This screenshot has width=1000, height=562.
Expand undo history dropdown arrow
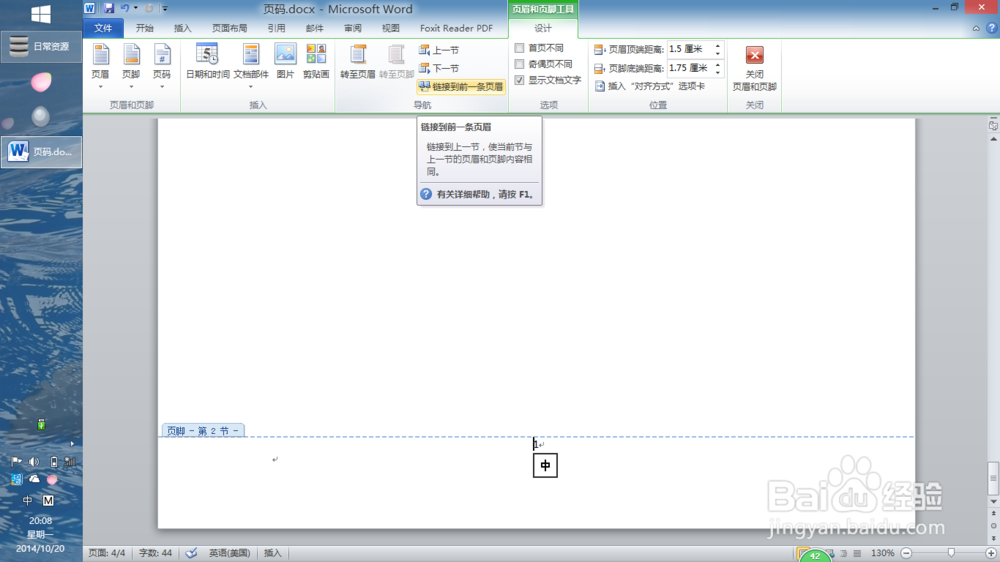coord(136,8)
